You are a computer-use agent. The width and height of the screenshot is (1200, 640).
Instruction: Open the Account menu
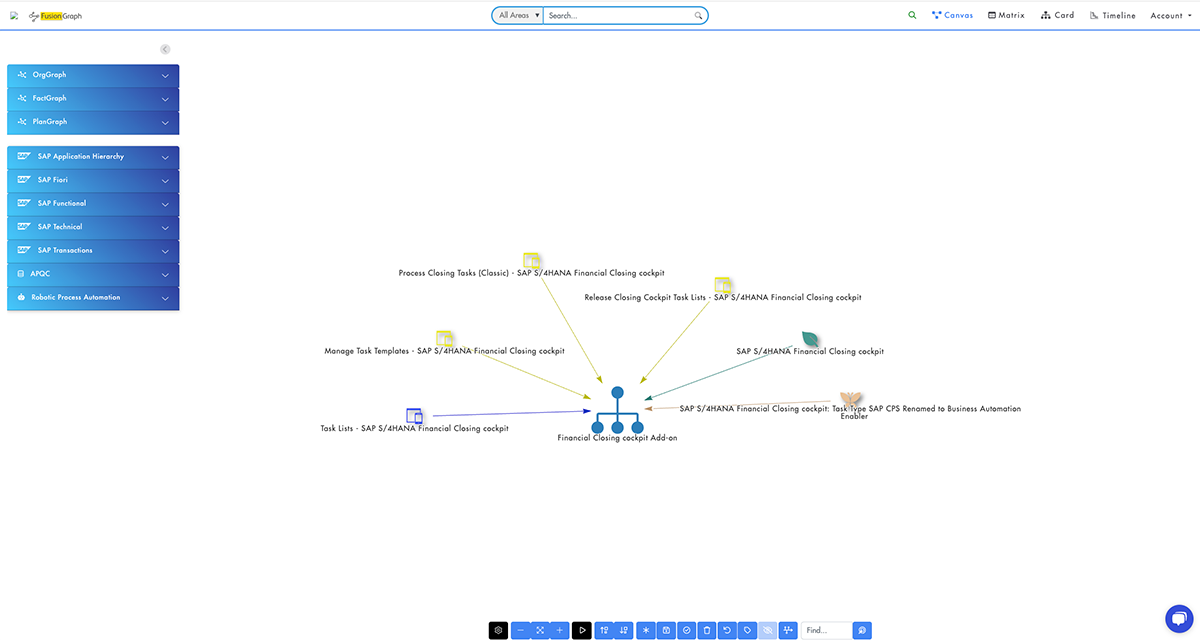tap(1169, 16)
